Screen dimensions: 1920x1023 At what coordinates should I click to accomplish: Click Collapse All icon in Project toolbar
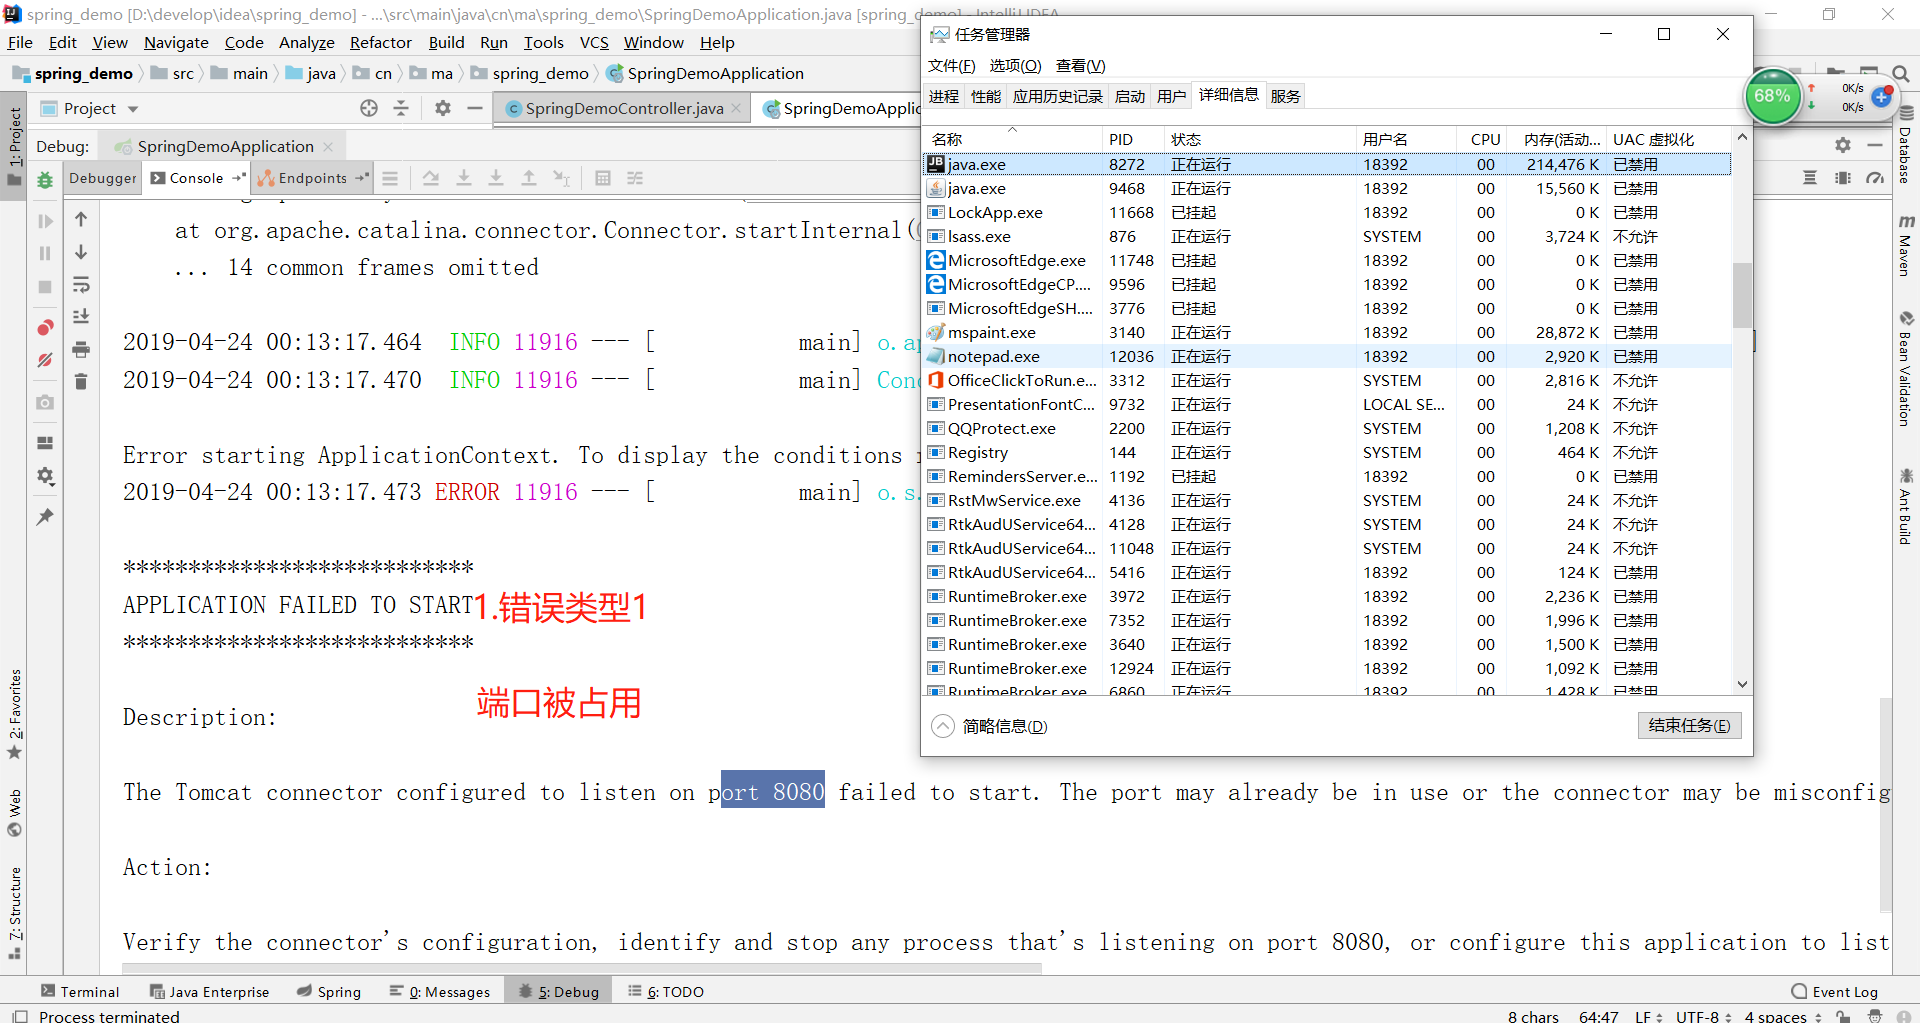(401, 108)
